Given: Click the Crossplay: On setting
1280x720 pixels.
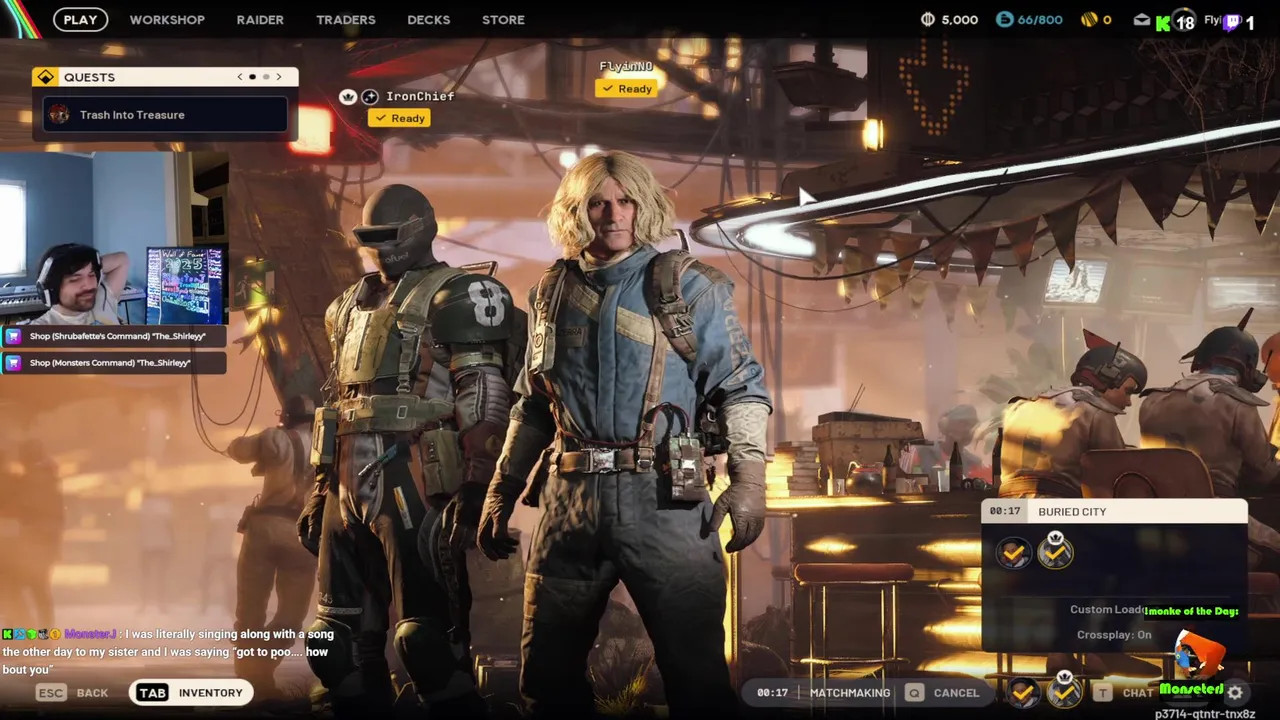Looking at the screenshot, I should tap(1114, 635).
